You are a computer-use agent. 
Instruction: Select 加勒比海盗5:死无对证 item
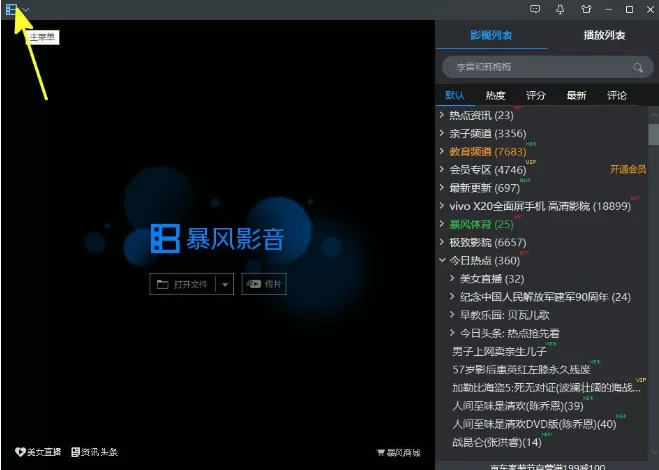546,388
